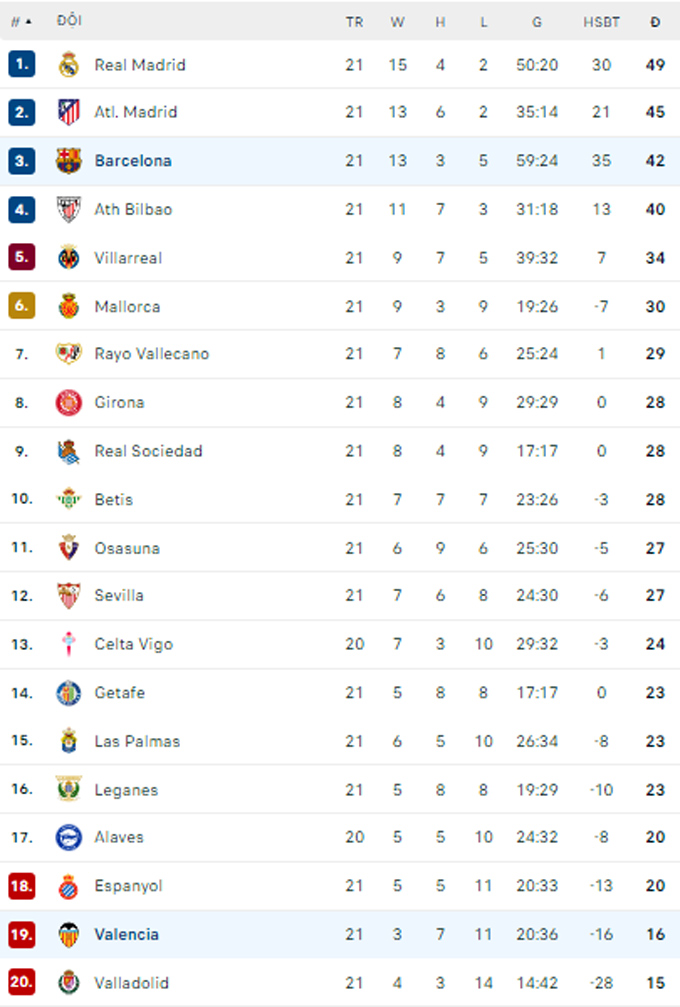Click the Girona club crest
This screenshot has width=680, height=1007.
click(x=69, y=403)
